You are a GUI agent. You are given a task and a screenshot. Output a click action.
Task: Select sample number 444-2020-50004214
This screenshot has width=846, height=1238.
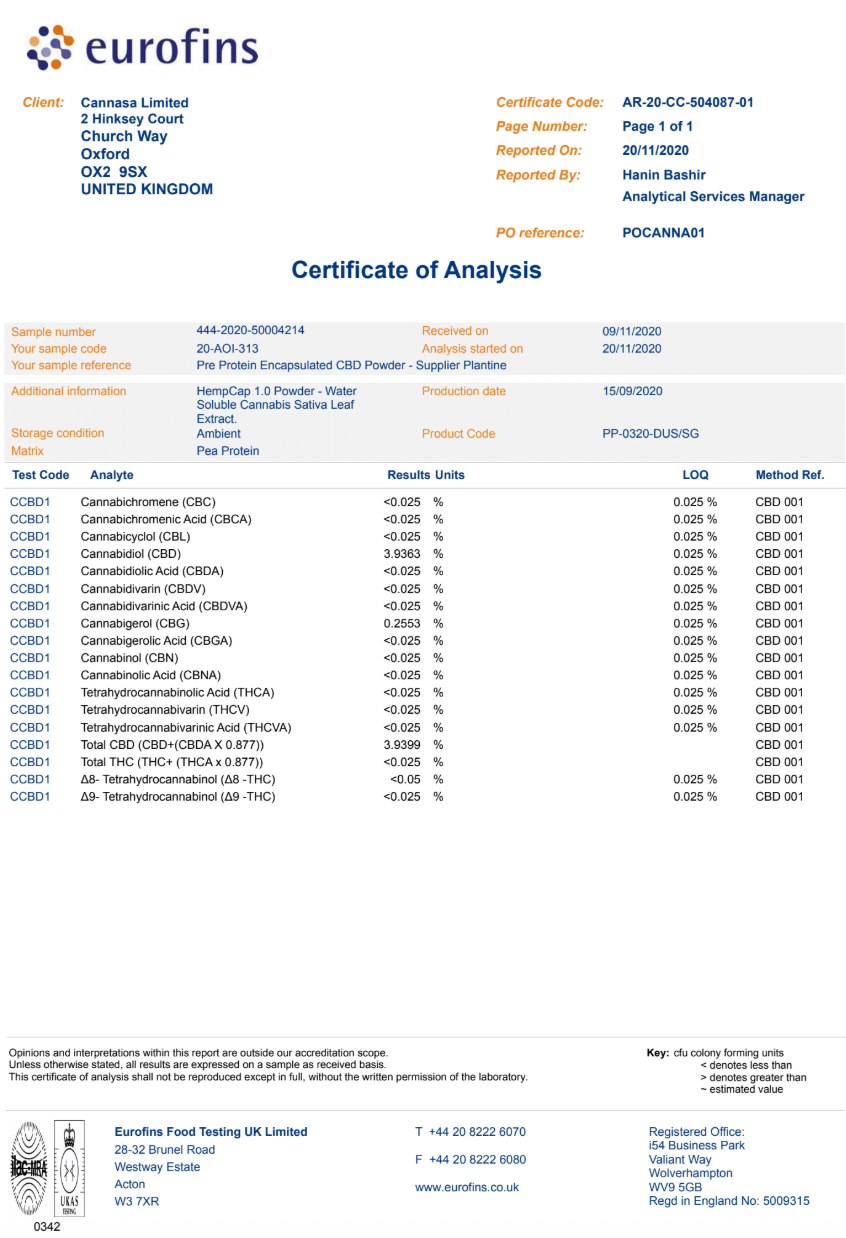tap(250, 331)
